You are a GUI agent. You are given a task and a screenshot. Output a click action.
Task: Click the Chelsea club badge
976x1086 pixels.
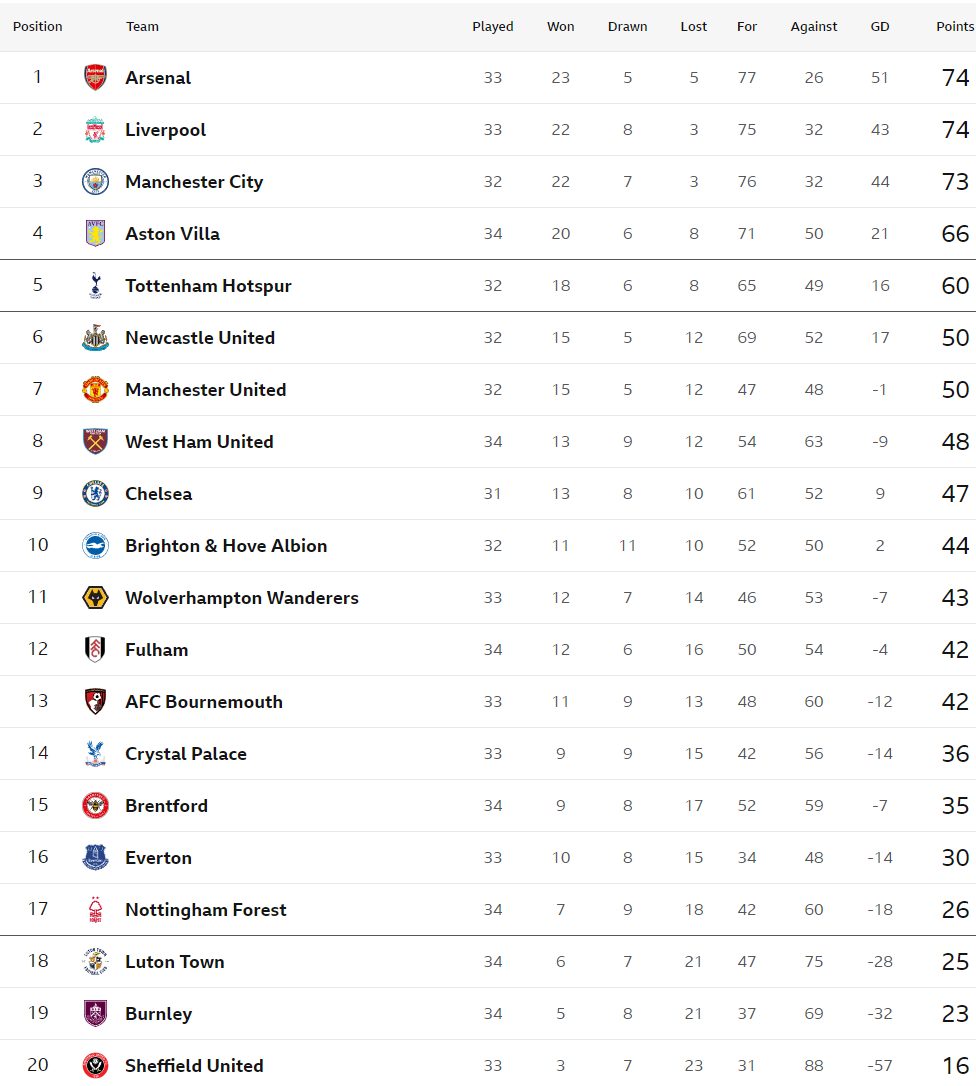tap(95, 493)
